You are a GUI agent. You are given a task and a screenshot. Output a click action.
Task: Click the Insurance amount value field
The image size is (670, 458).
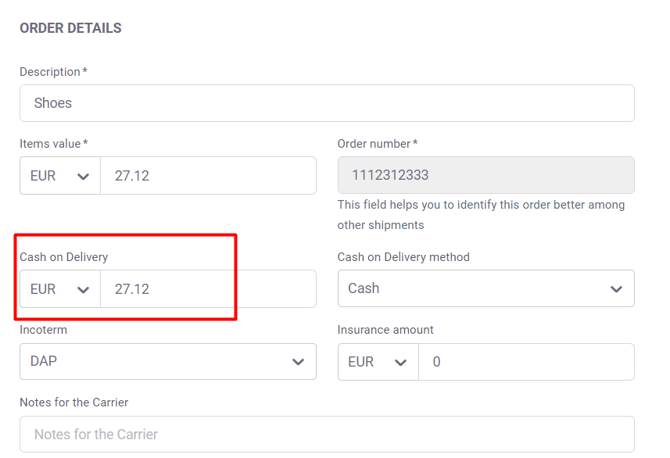[x=526, y=362]
